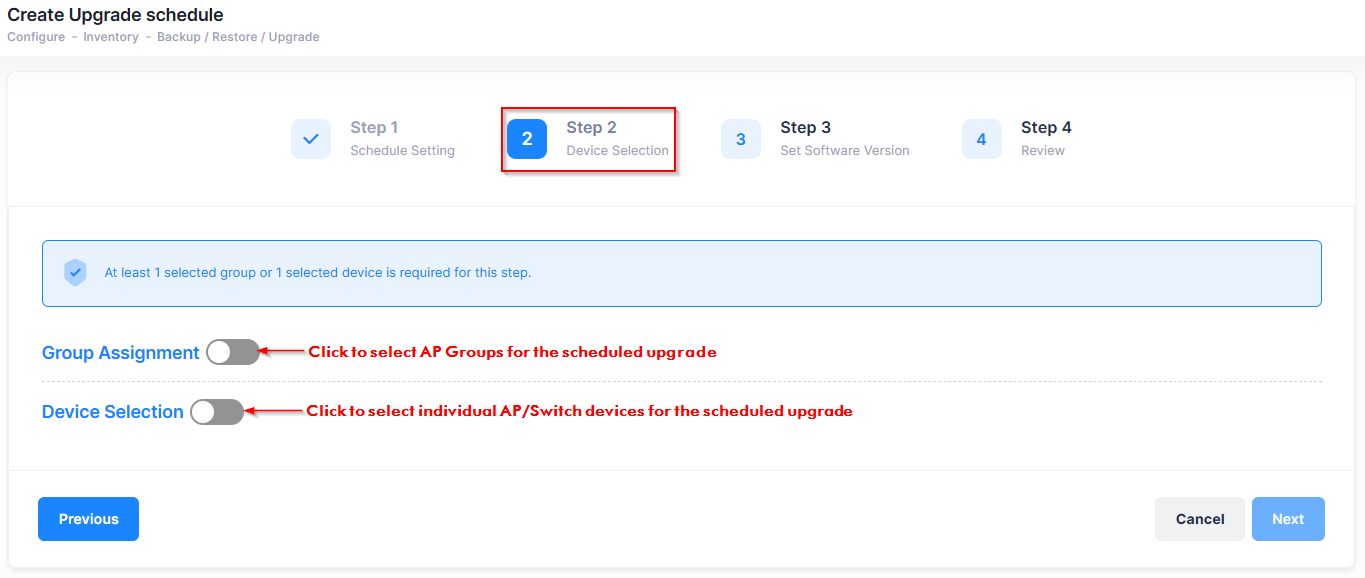1365x578 pixels.
Task: Open the Configure breadcrumb link
Action: 36,37
